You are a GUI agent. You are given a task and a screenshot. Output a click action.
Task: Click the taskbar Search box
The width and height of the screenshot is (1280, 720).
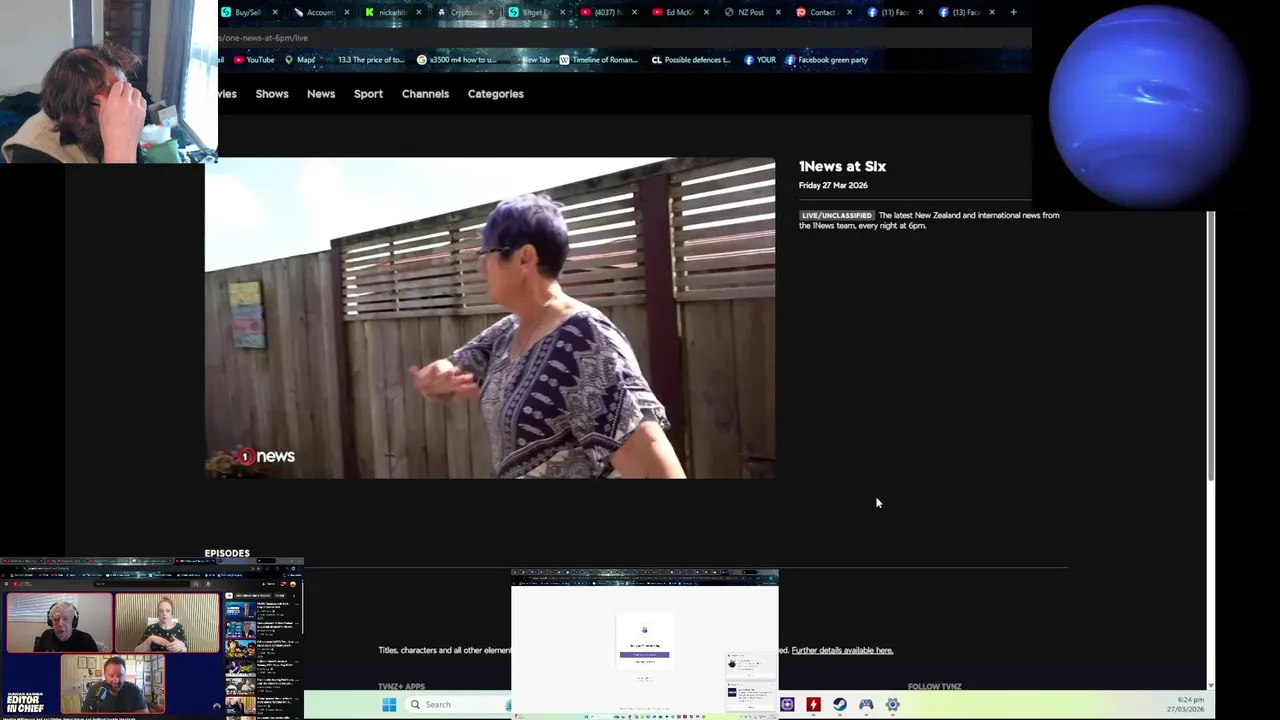click(457, 705)
